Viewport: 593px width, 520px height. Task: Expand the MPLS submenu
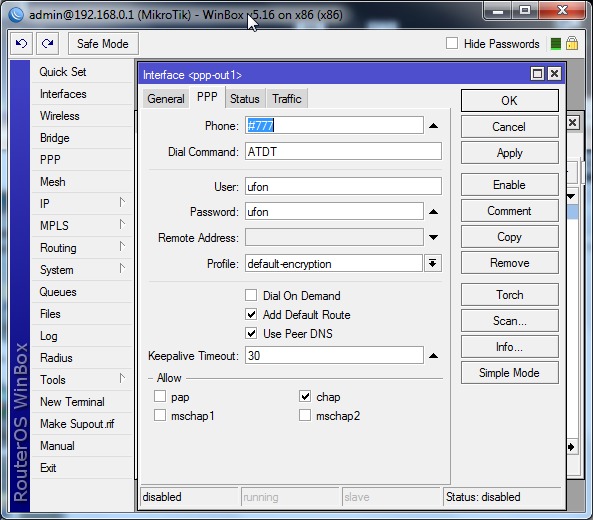coord(122,224)
